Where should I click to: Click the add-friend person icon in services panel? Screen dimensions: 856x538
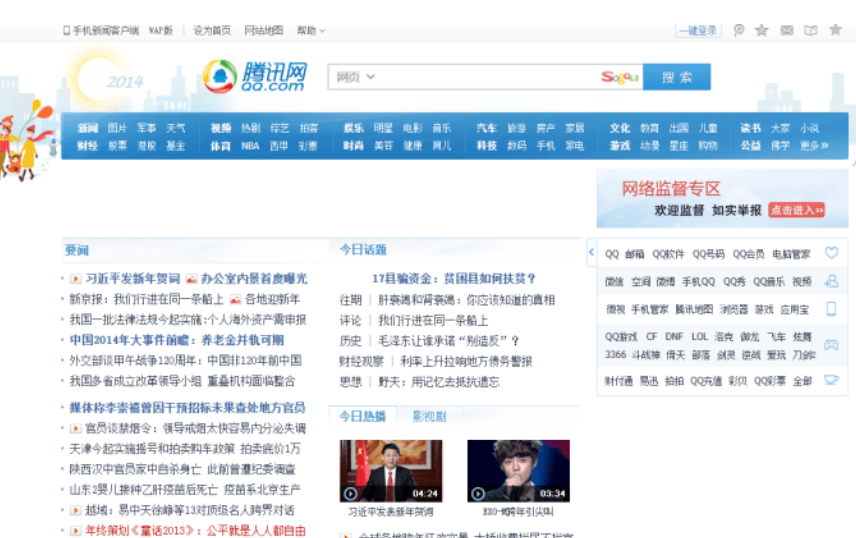click(831, 282)
